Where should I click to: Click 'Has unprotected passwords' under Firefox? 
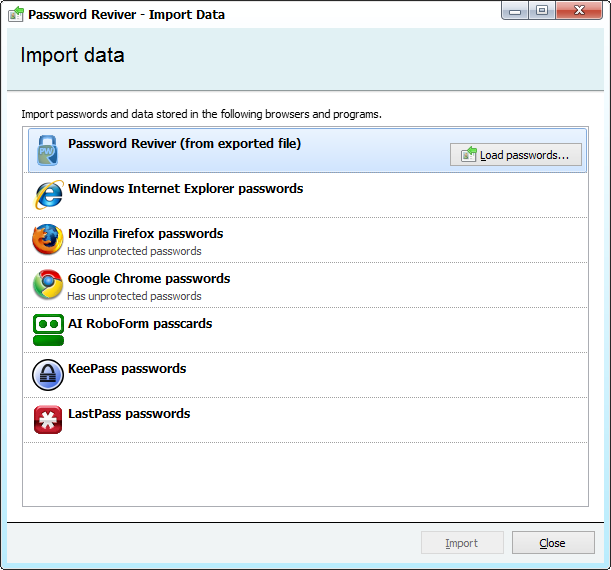coord(134,251)
